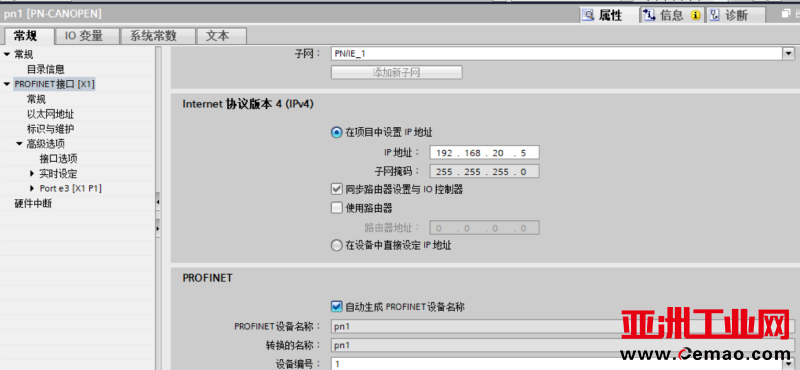The height and width of the screenshot is (370, 800).
Task: Expand the 实时设定 node
Action: [x=32, y=174]
